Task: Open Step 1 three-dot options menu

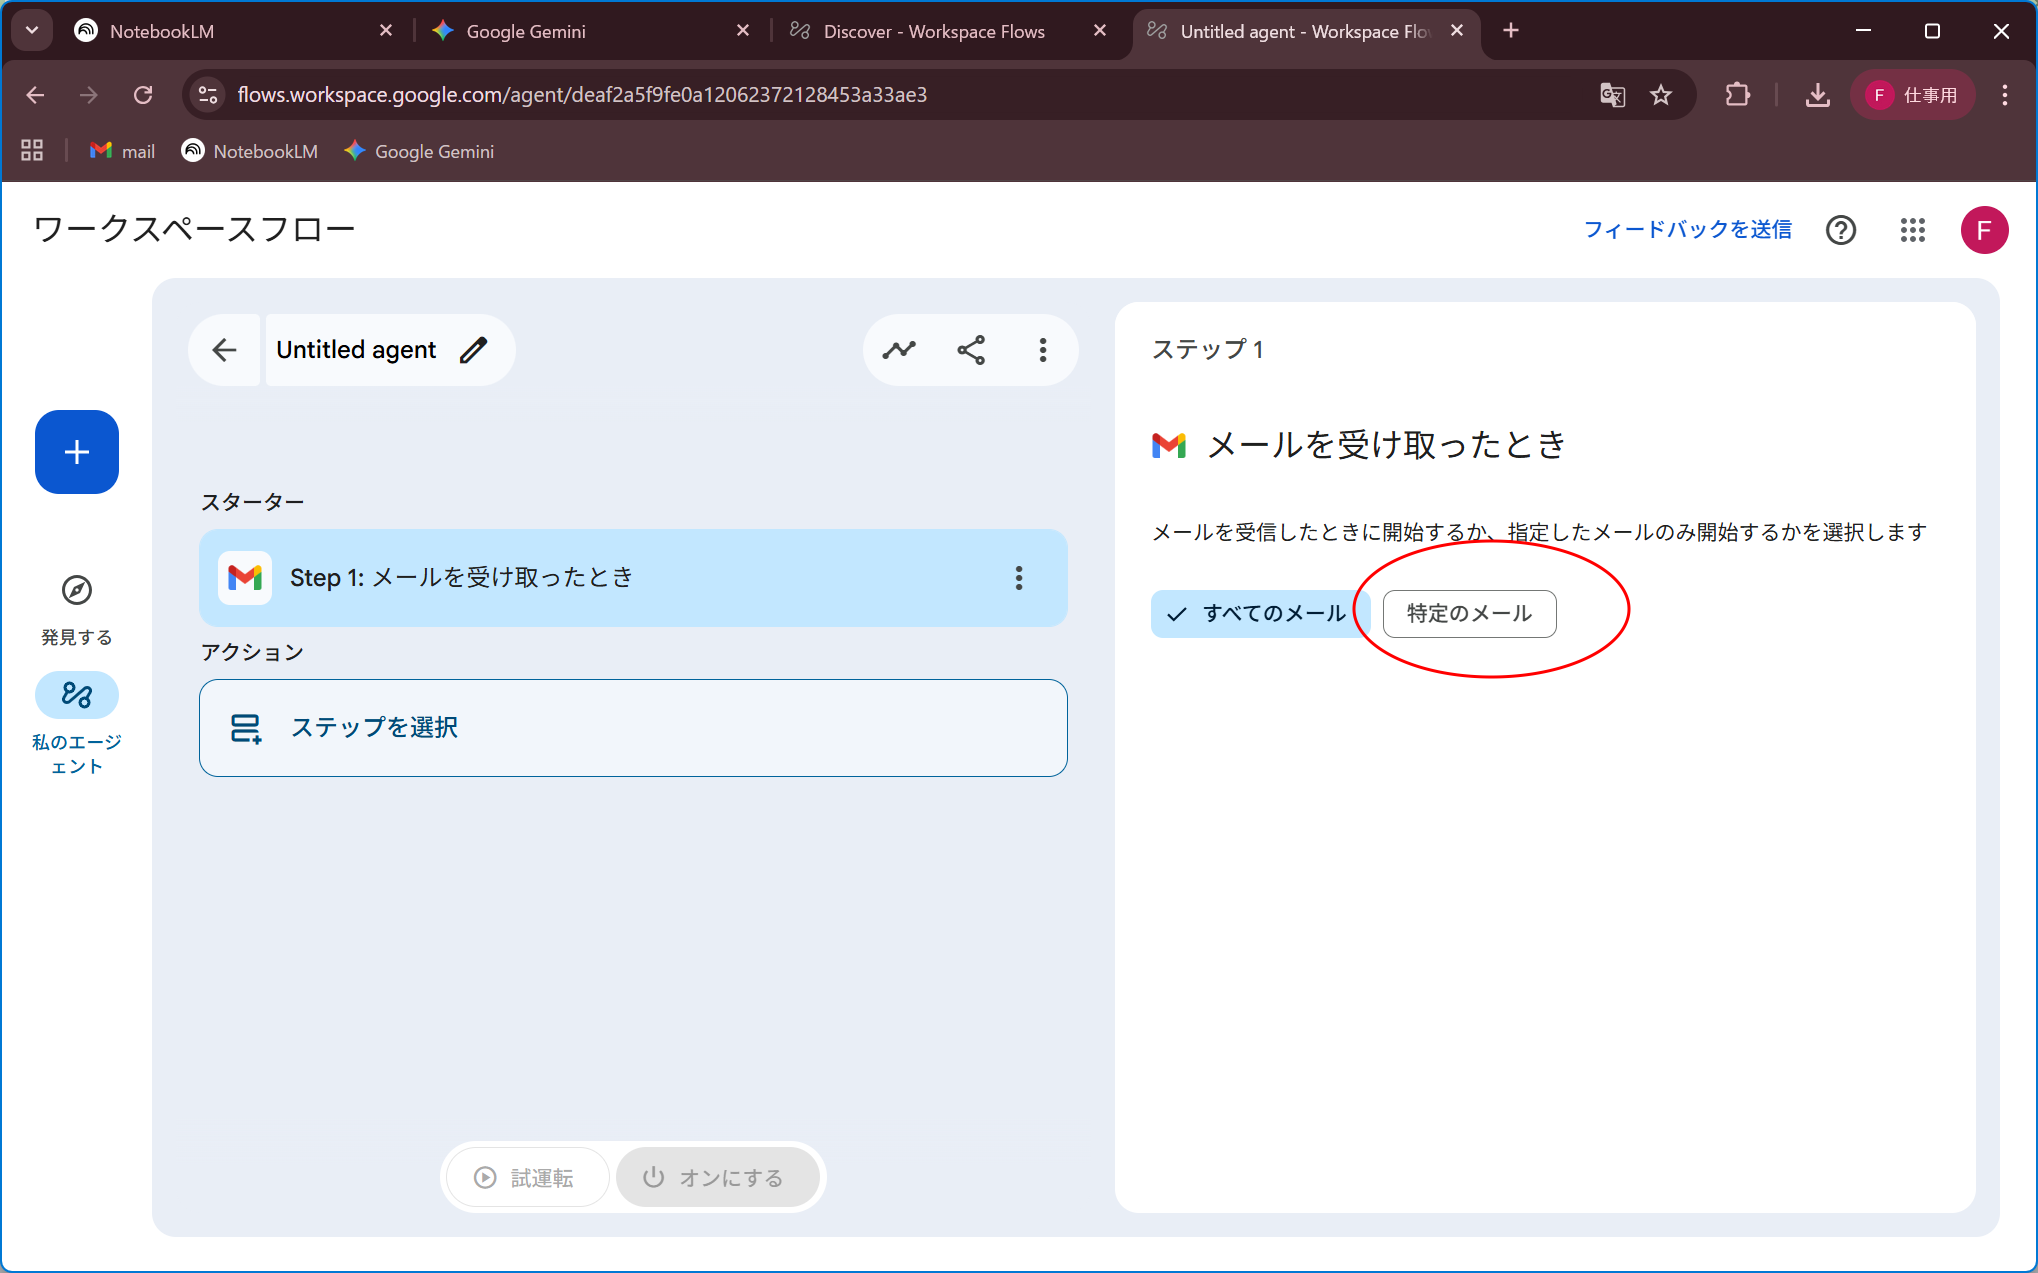Action: pyautogui.click(x=1019, y=578)
